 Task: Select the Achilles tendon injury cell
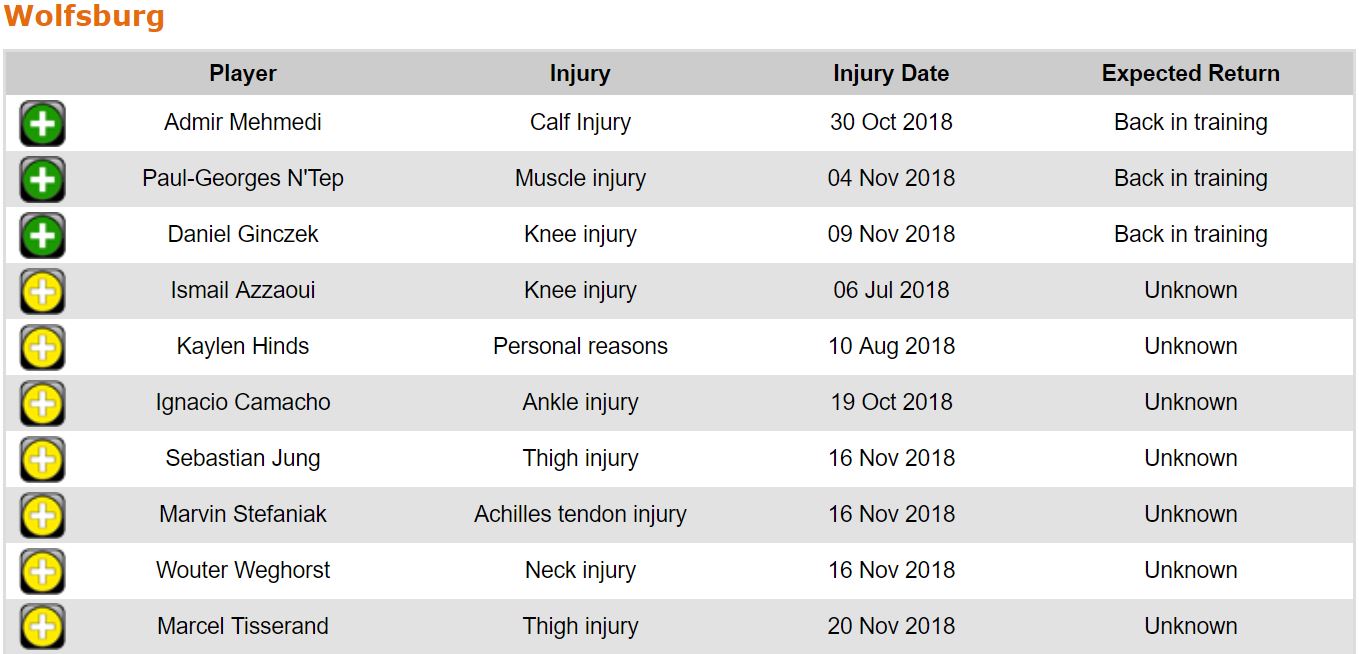(580, 514)
